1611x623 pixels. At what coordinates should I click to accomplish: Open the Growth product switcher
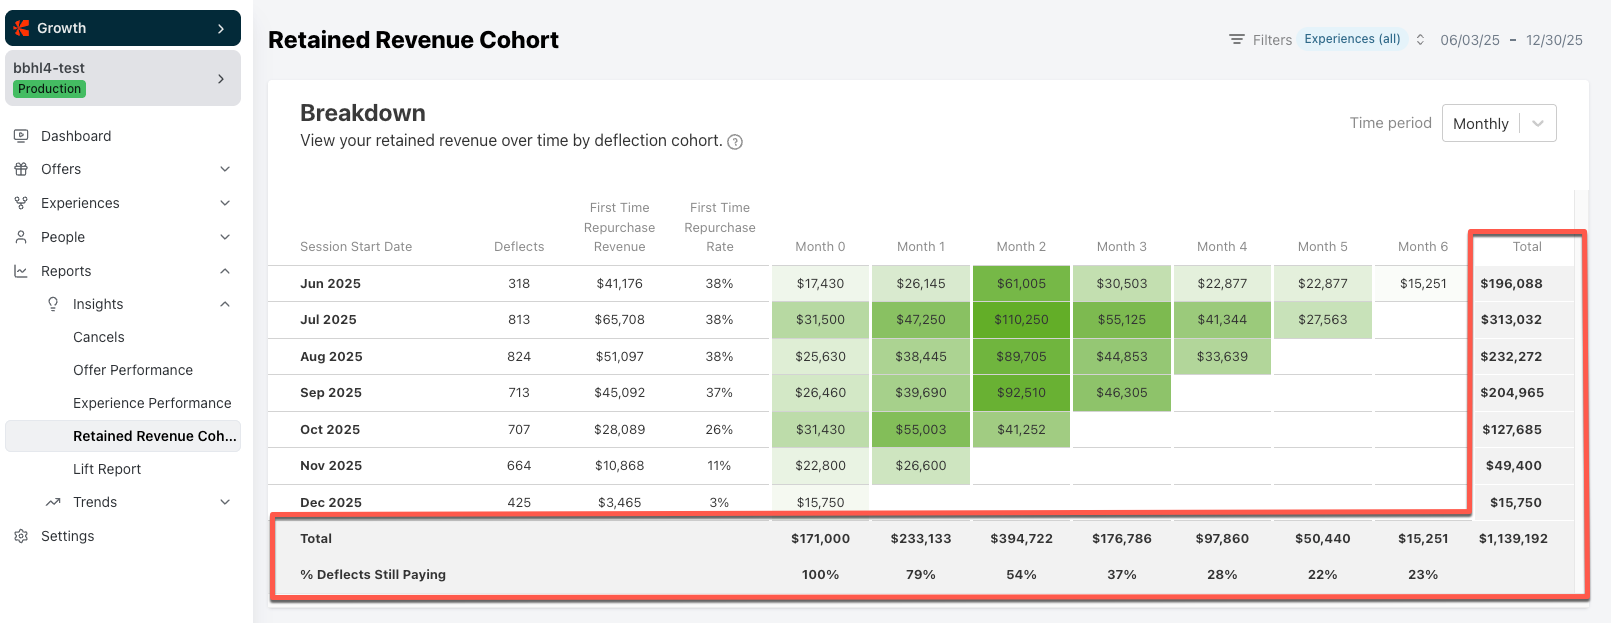pos(123,28)
